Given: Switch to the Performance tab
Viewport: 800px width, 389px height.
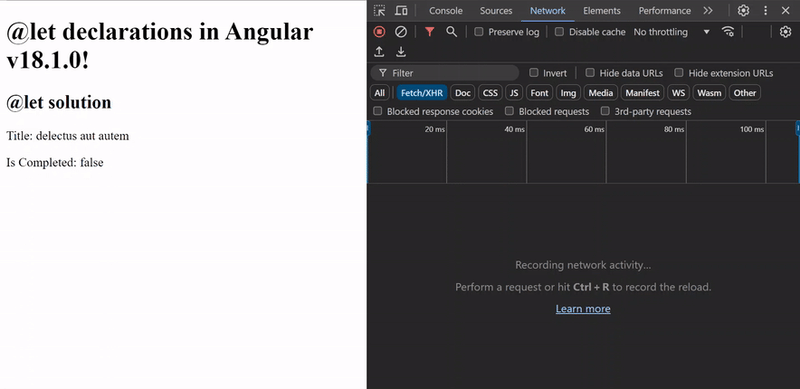Looking at the screenshot, I should click(x=664, y=11).
